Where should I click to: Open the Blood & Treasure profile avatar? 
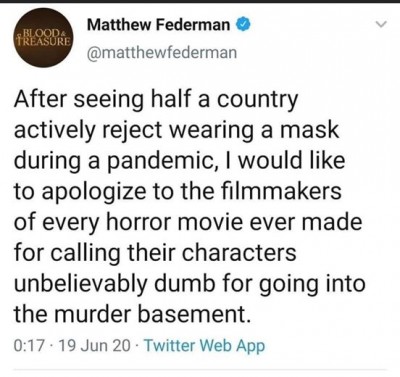44,38
